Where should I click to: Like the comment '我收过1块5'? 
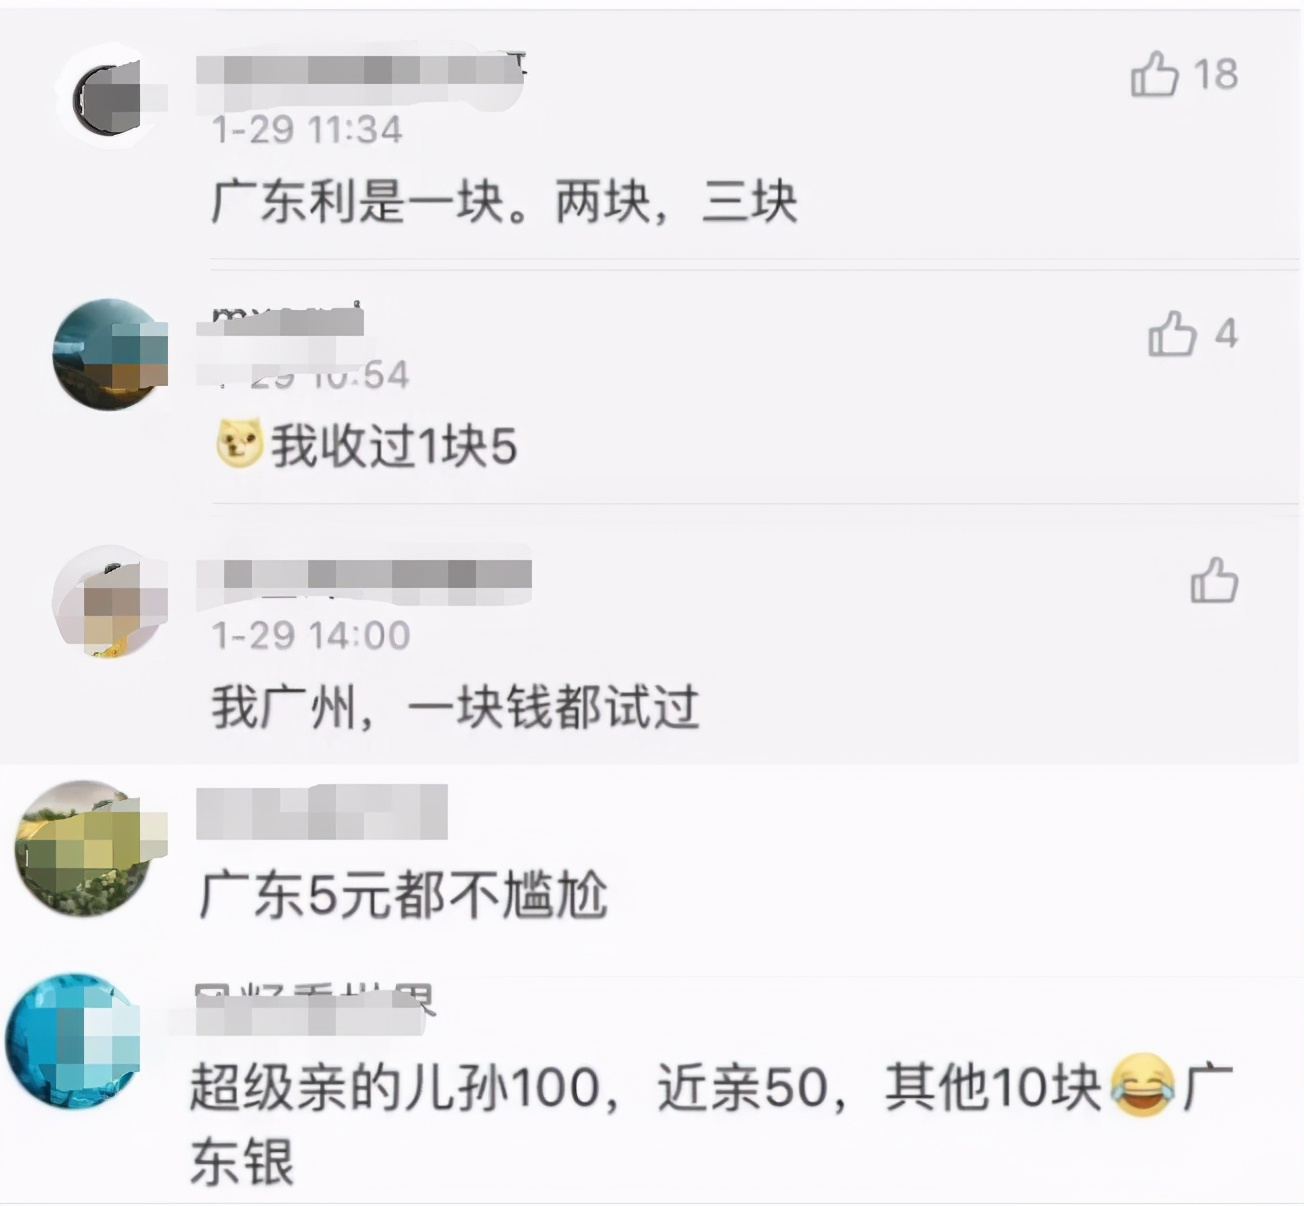(1172, 333)
